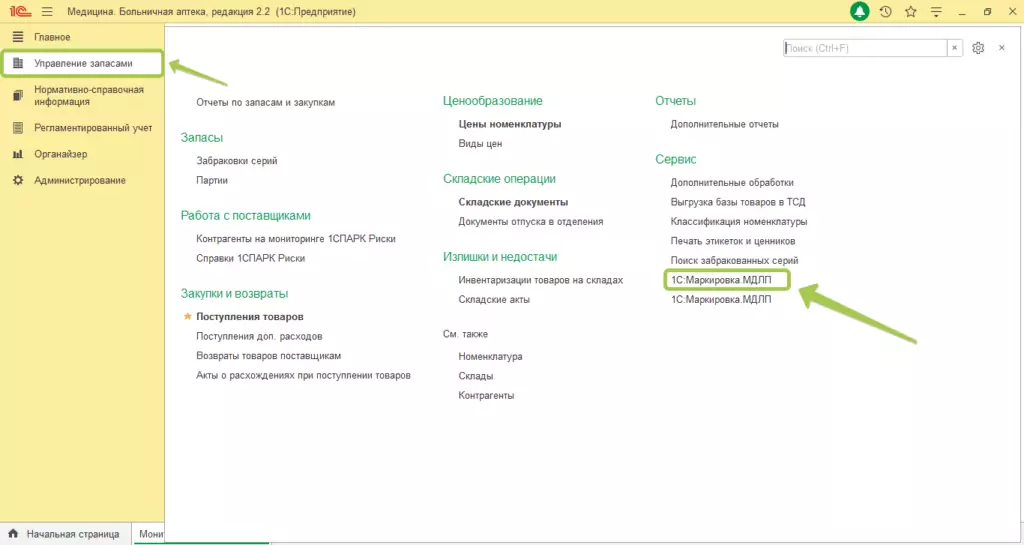Click the Поиск (Ctrl+F) search field

click(864, 48)
